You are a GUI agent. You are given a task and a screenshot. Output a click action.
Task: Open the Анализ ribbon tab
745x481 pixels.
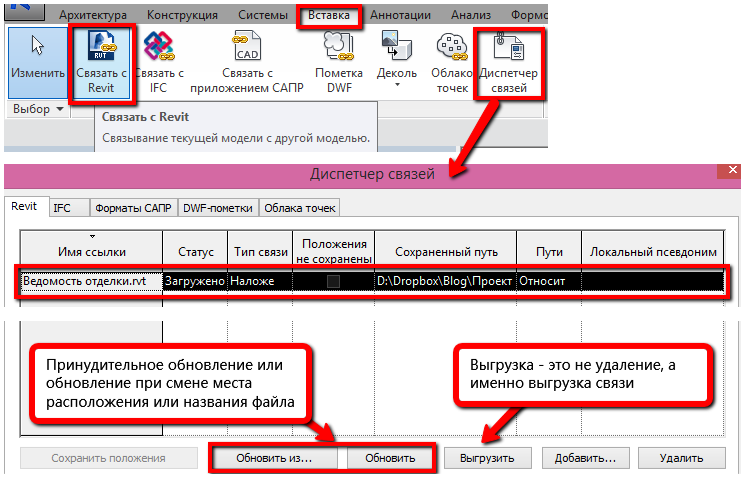pyautogui.click(x=470, y=15)
